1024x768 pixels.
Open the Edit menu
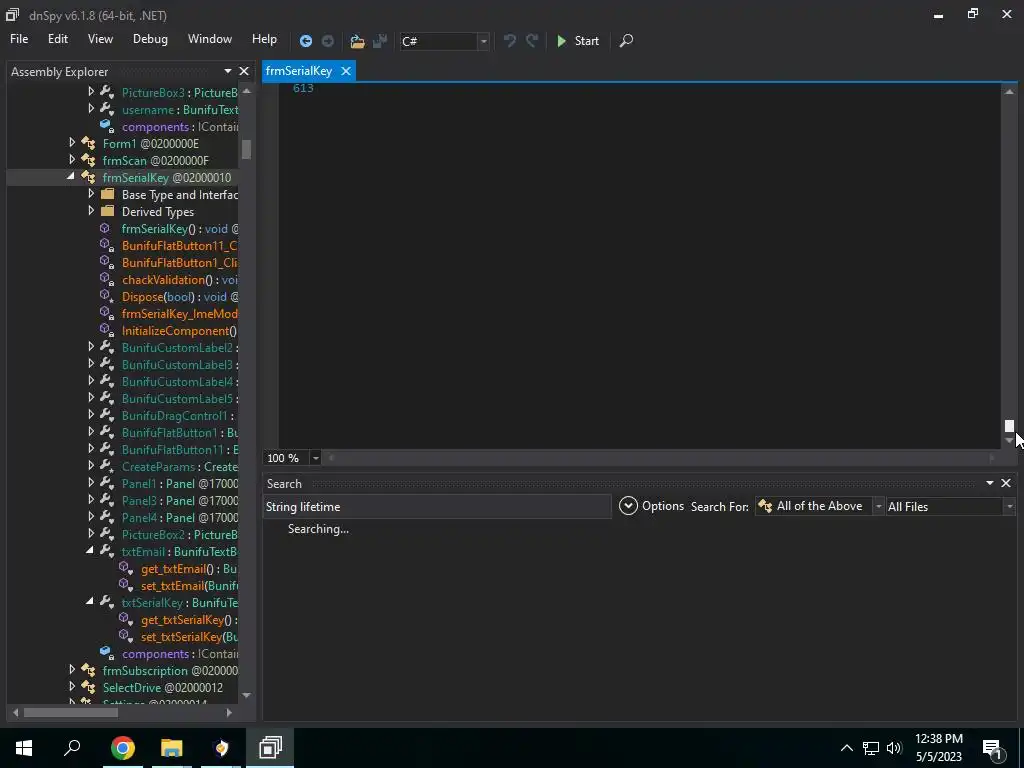pos(57,39)
